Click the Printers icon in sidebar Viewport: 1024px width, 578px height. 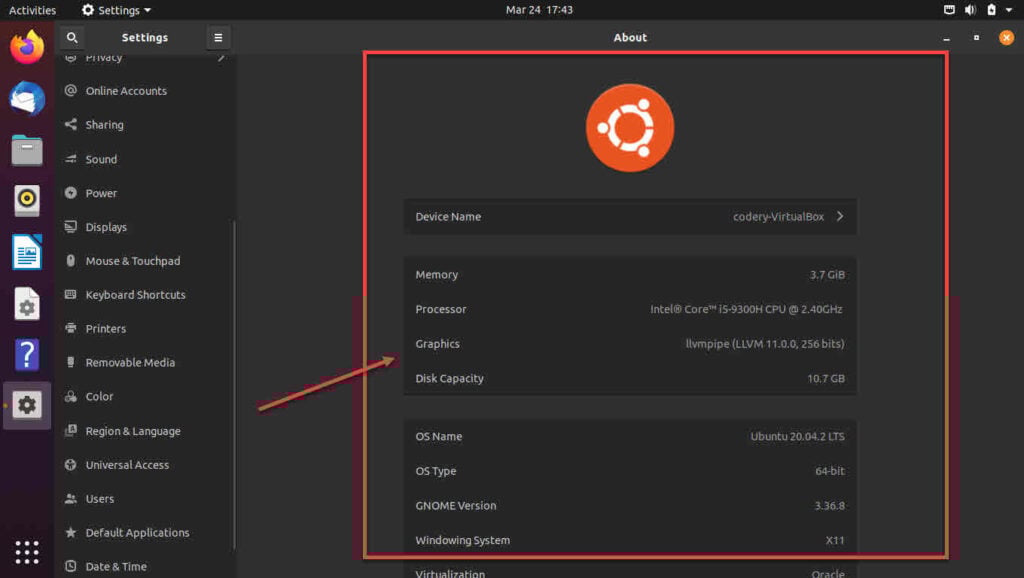pos(71,328)
